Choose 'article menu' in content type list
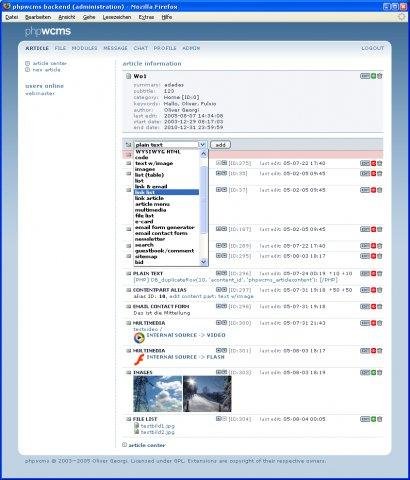This screenshot has height=480, width=410. point(152,204)
